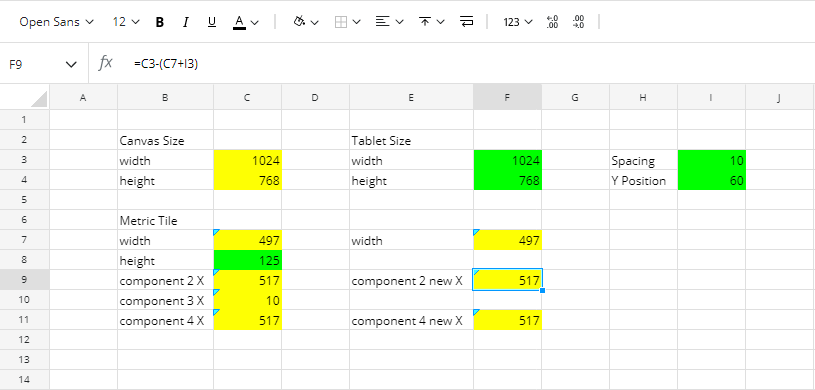Viewport: 815px width, 390px height.
Task: Select row 9 header
Action: (x=24, y=280)
